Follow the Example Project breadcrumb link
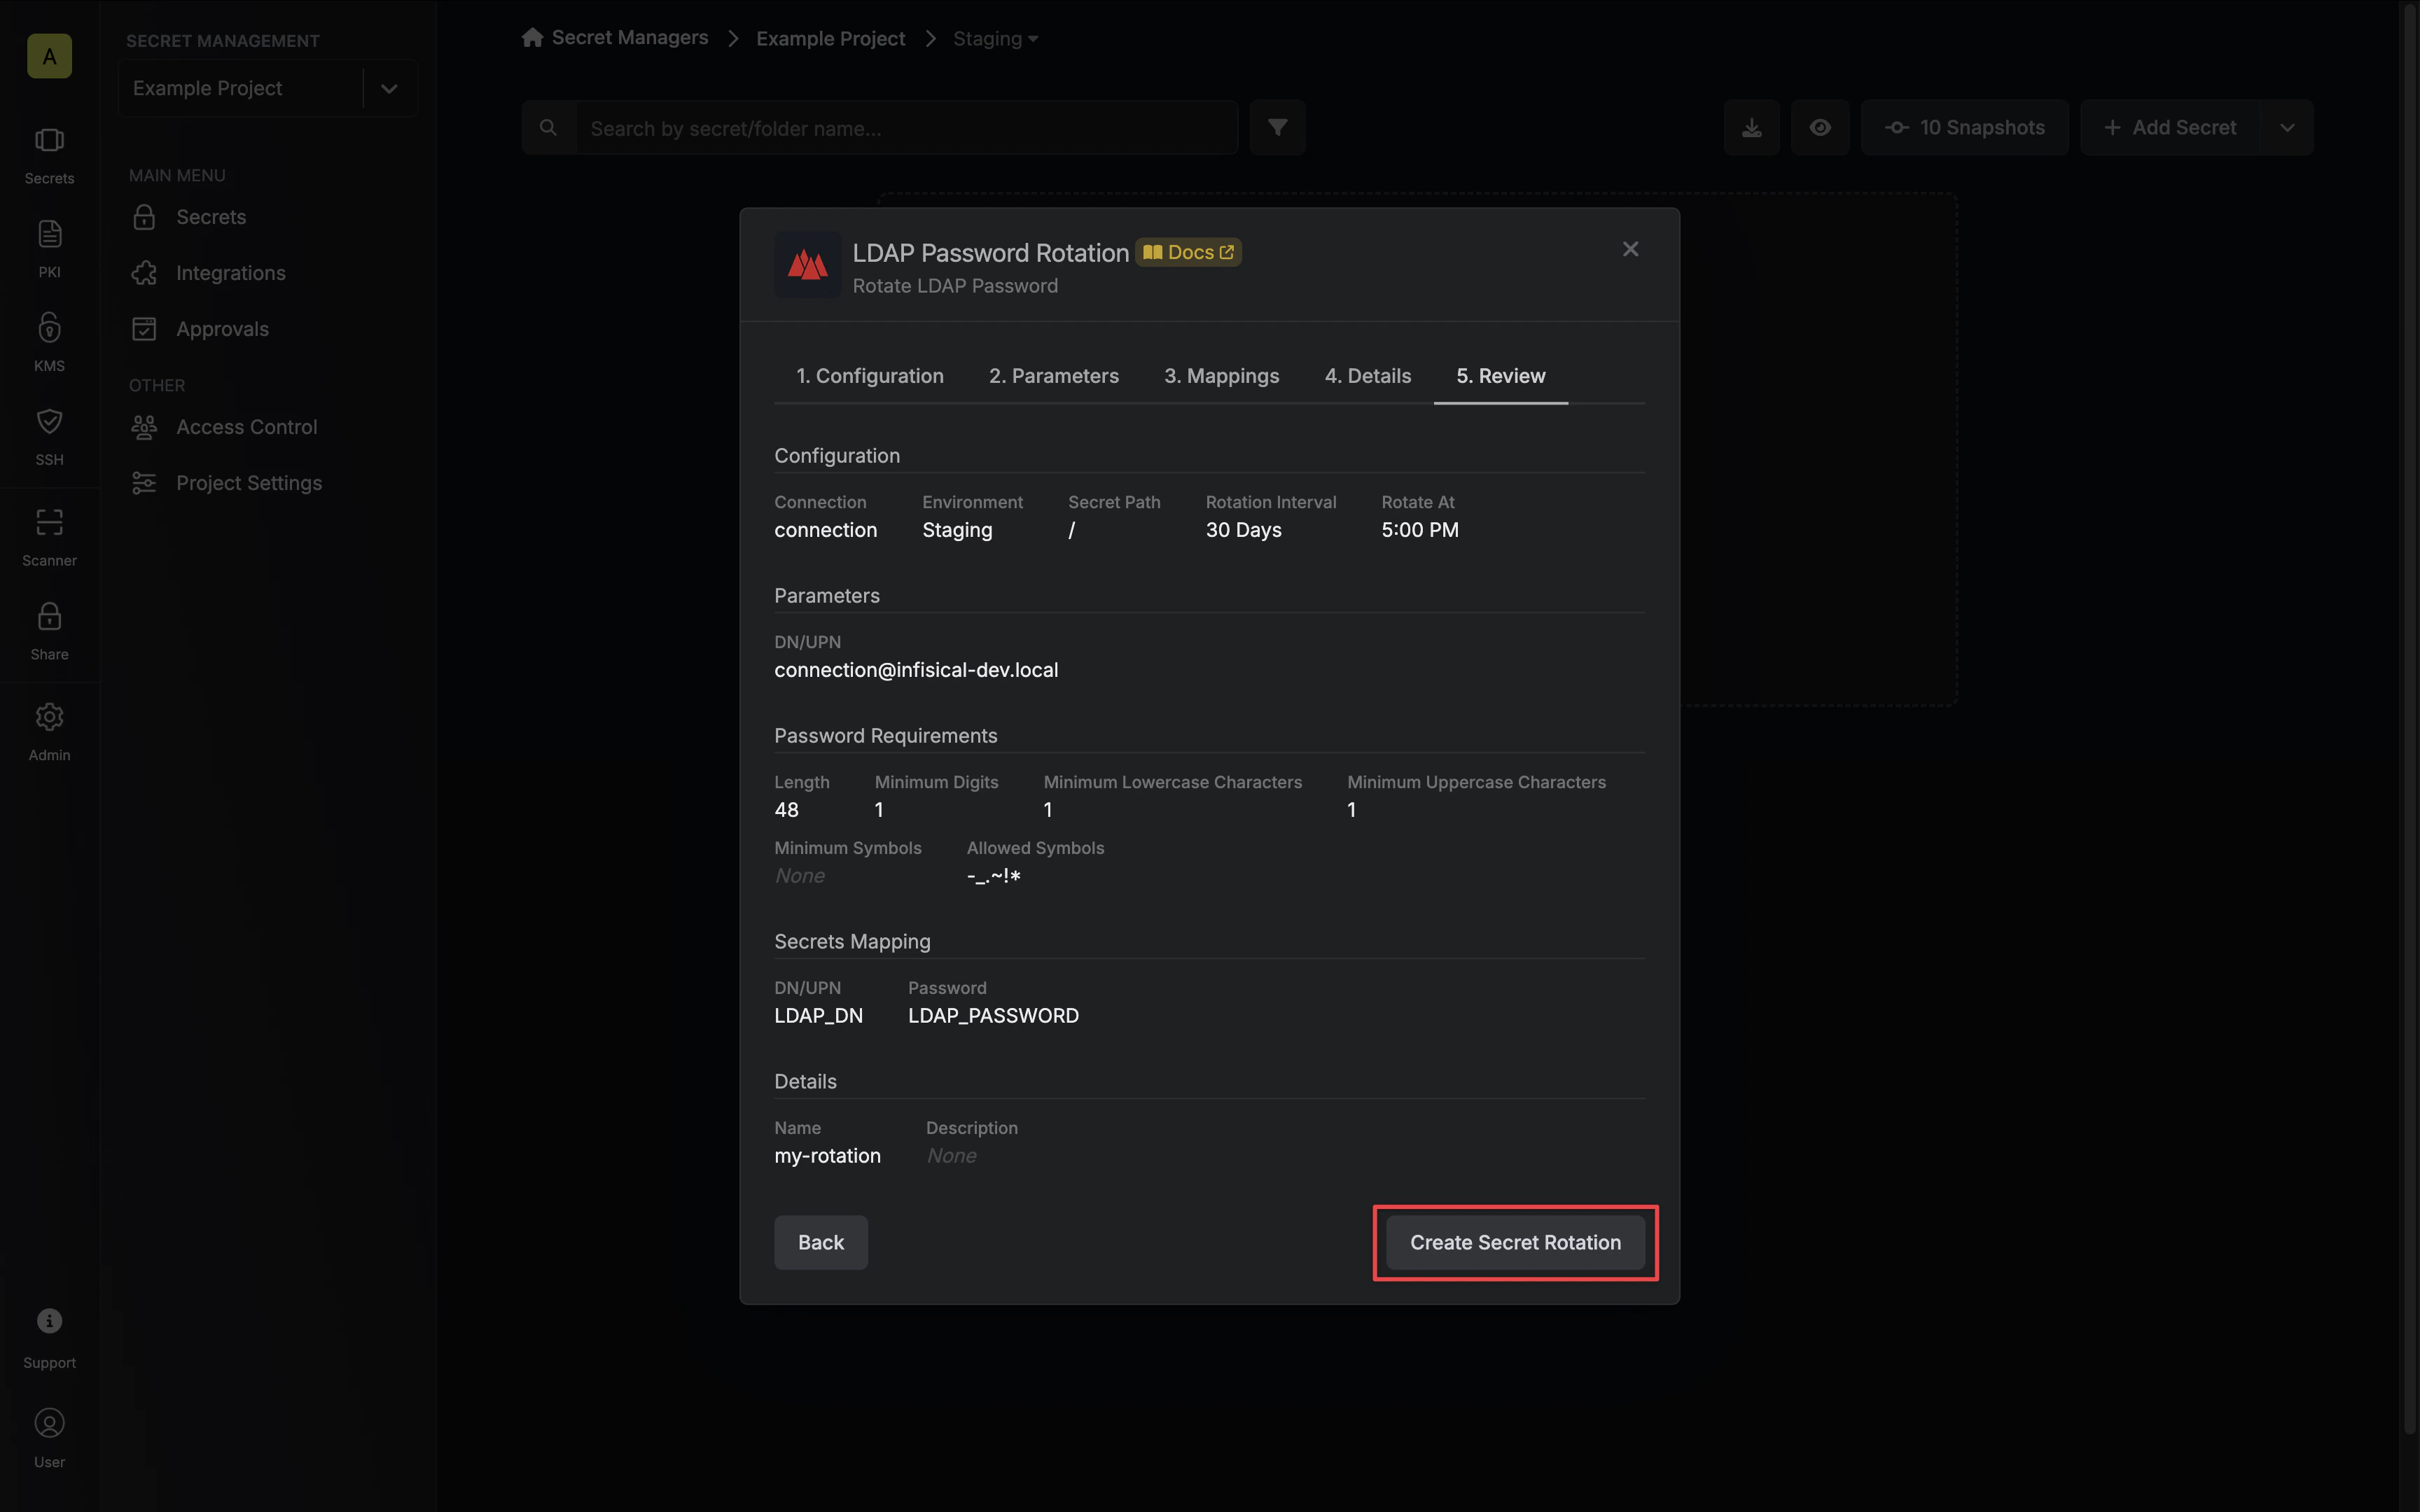 (x=831, y=38)
